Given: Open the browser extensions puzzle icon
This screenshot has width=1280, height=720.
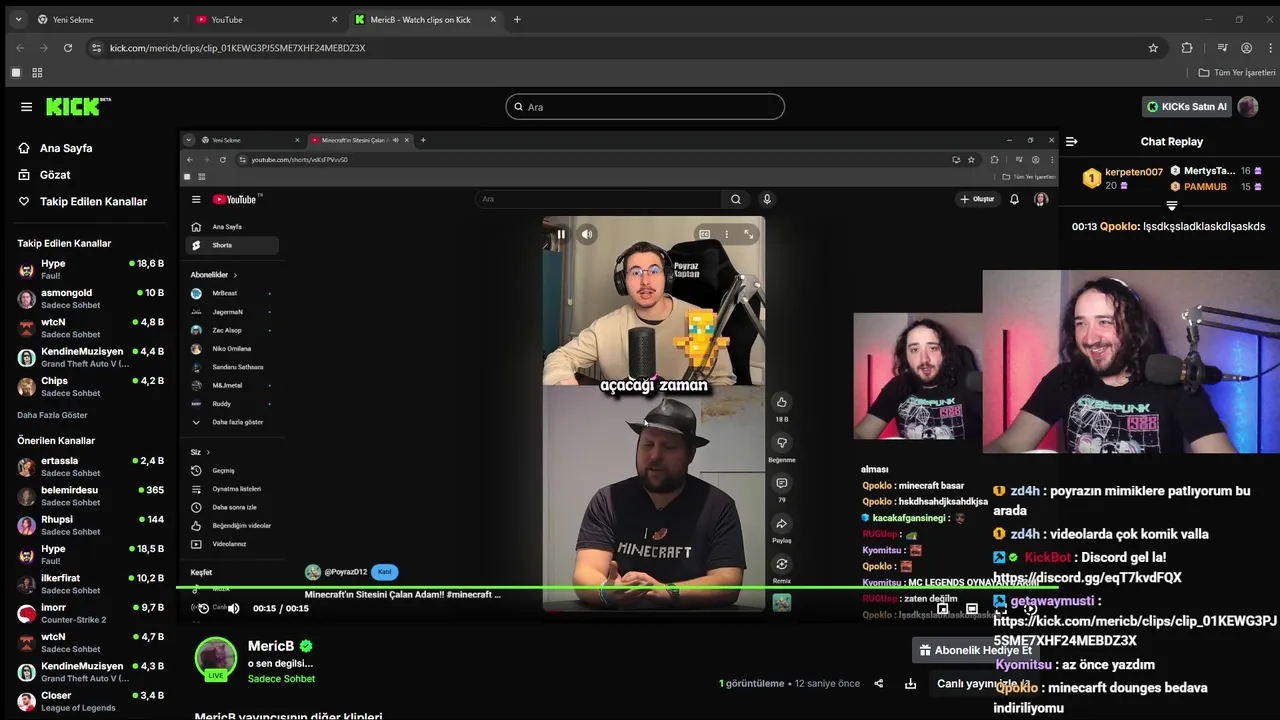Looking at the screenshot, I should (1187, 48).
